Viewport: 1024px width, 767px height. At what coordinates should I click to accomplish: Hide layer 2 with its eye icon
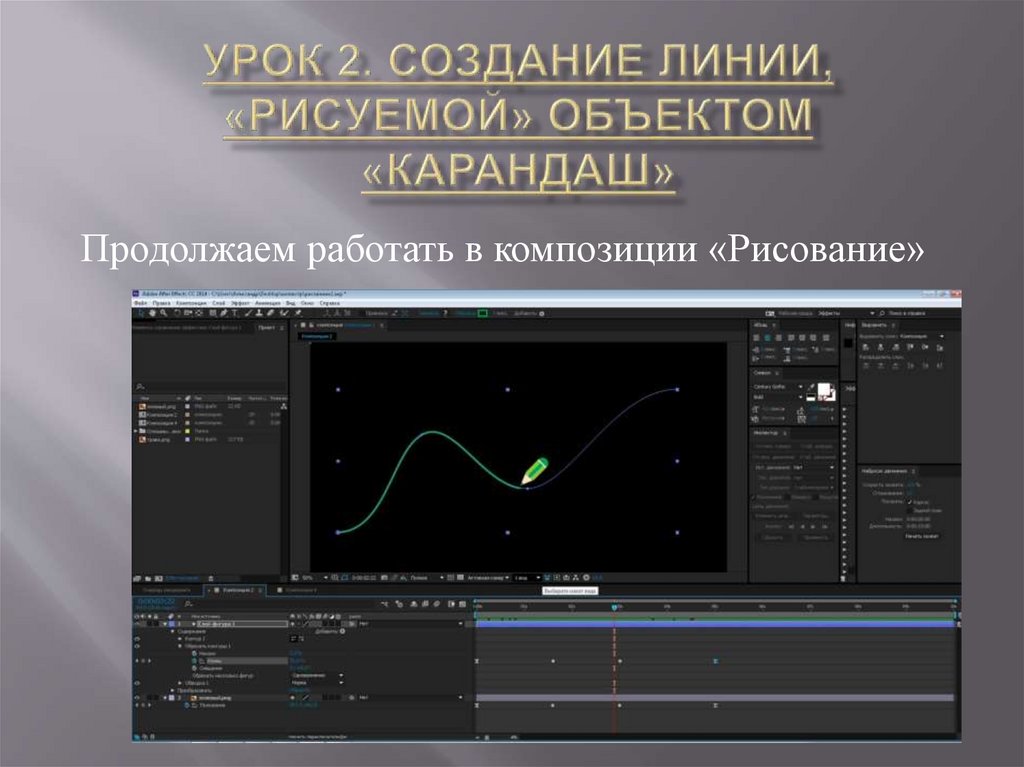136,697
